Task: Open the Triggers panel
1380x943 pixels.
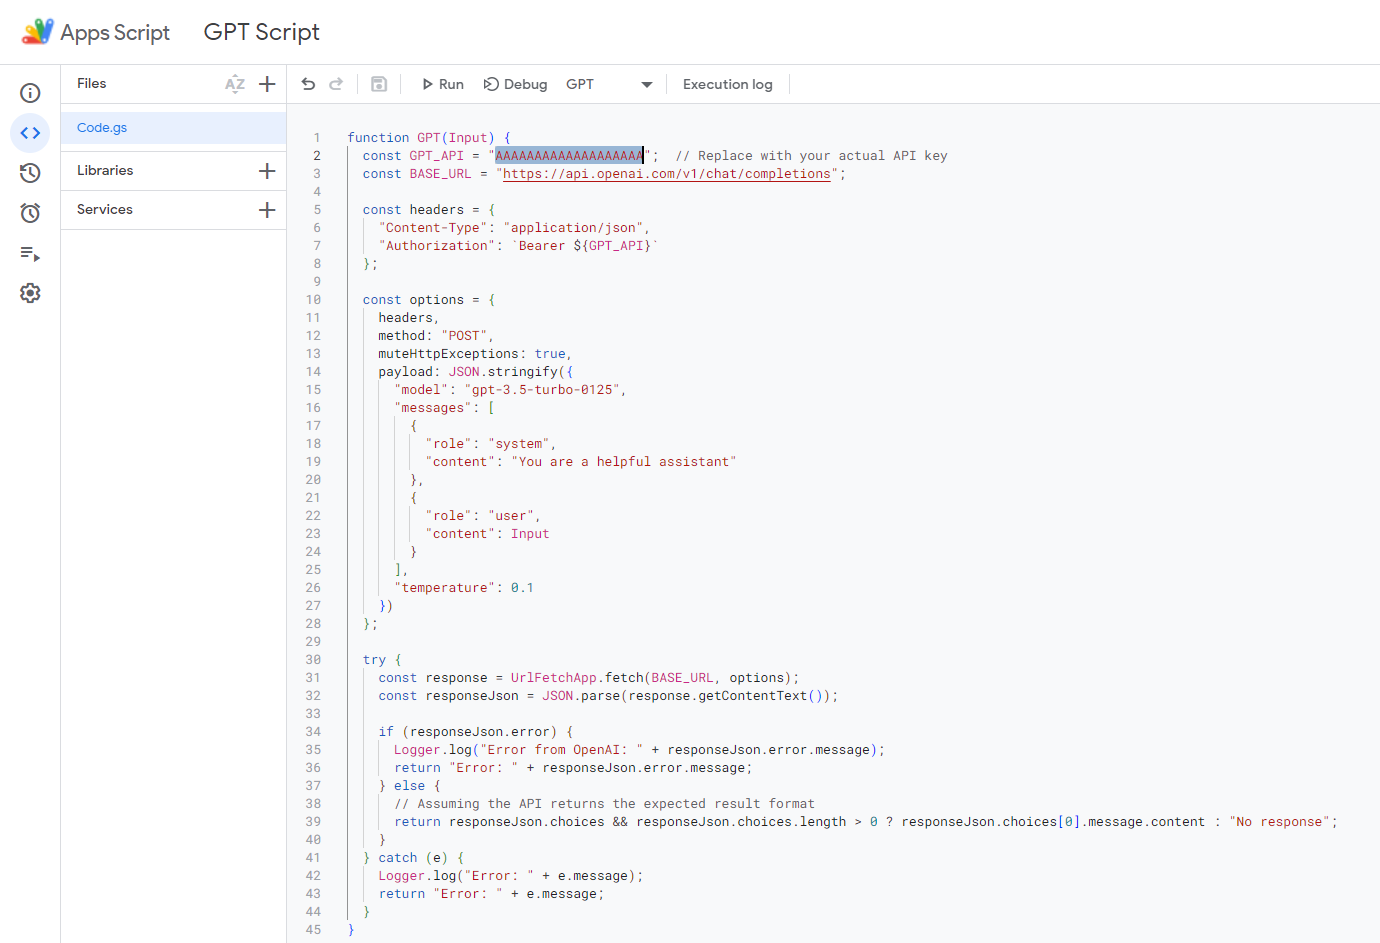Action: (30, 212)
